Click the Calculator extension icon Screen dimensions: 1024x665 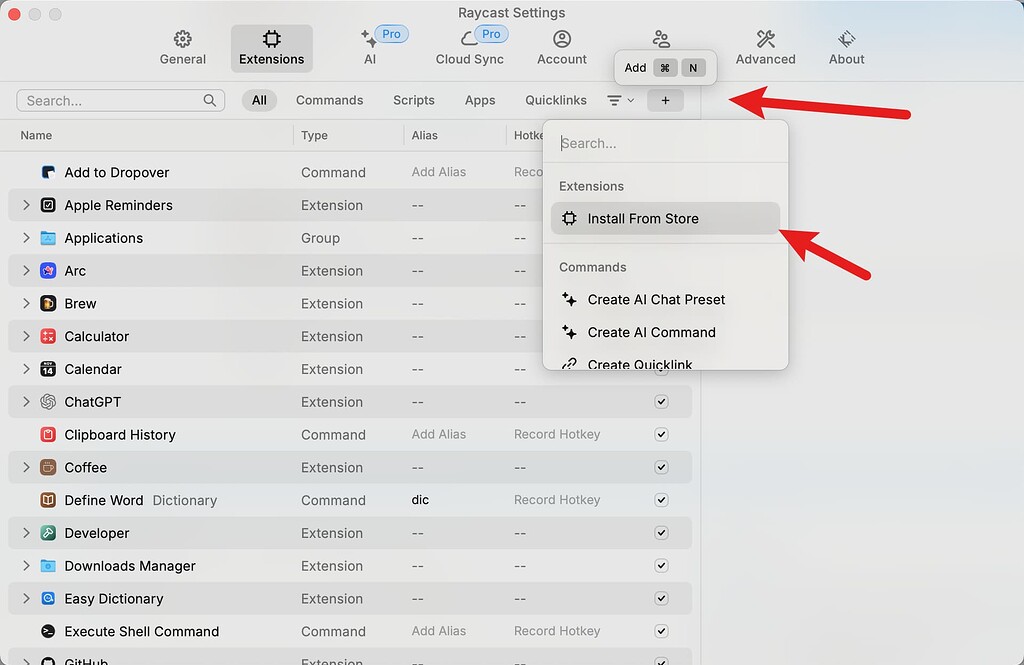coord(48,336)
